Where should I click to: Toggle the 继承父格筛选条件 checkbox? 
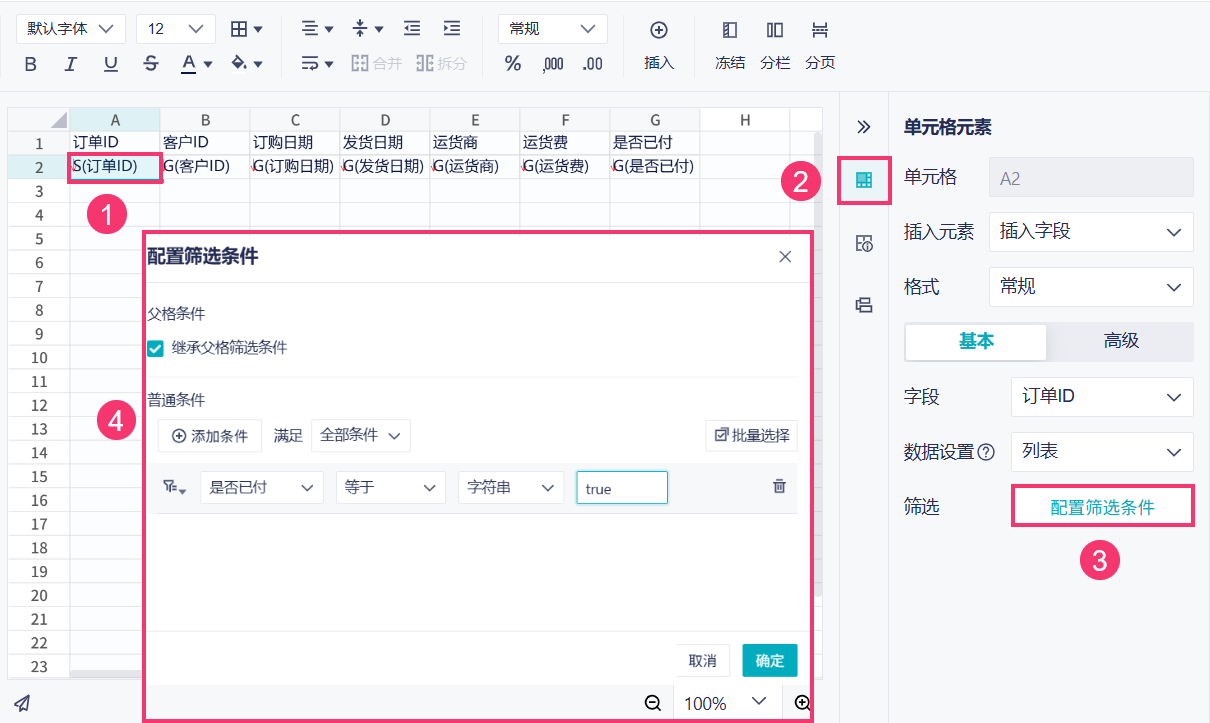[x=155, y=348]
